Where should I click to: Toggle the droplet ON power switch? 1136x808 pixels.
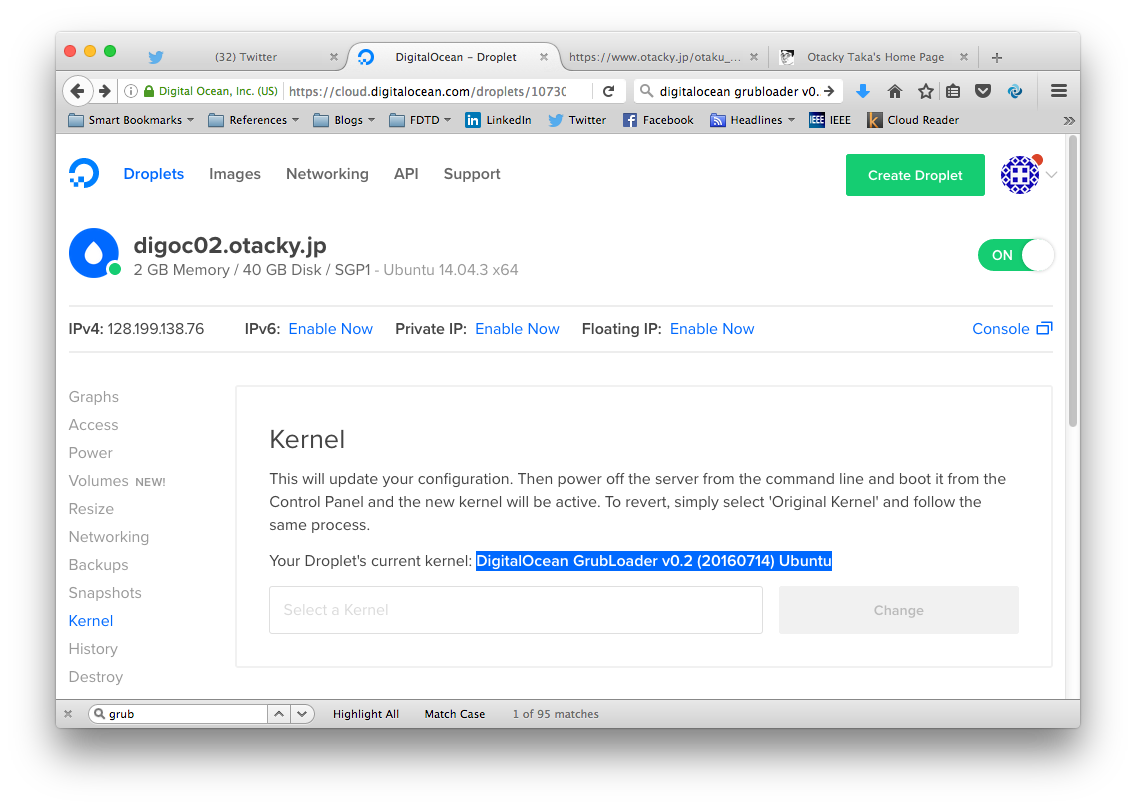pyautogui.click(x=1016, y=255)
